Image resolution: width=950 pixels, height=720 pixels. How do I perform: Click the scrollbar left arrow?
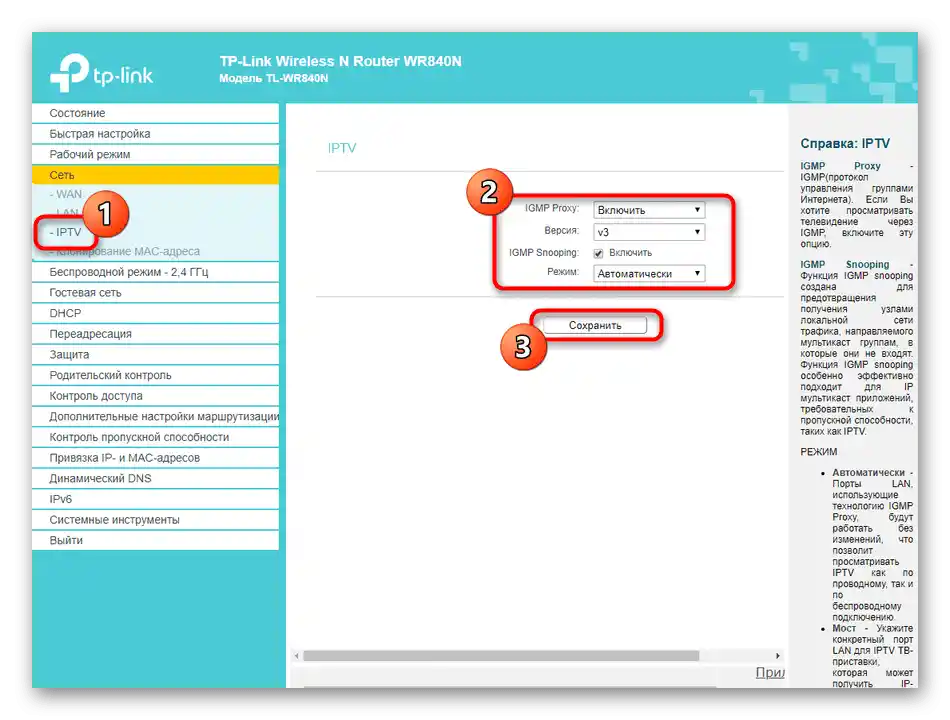[x=296, y=656]
